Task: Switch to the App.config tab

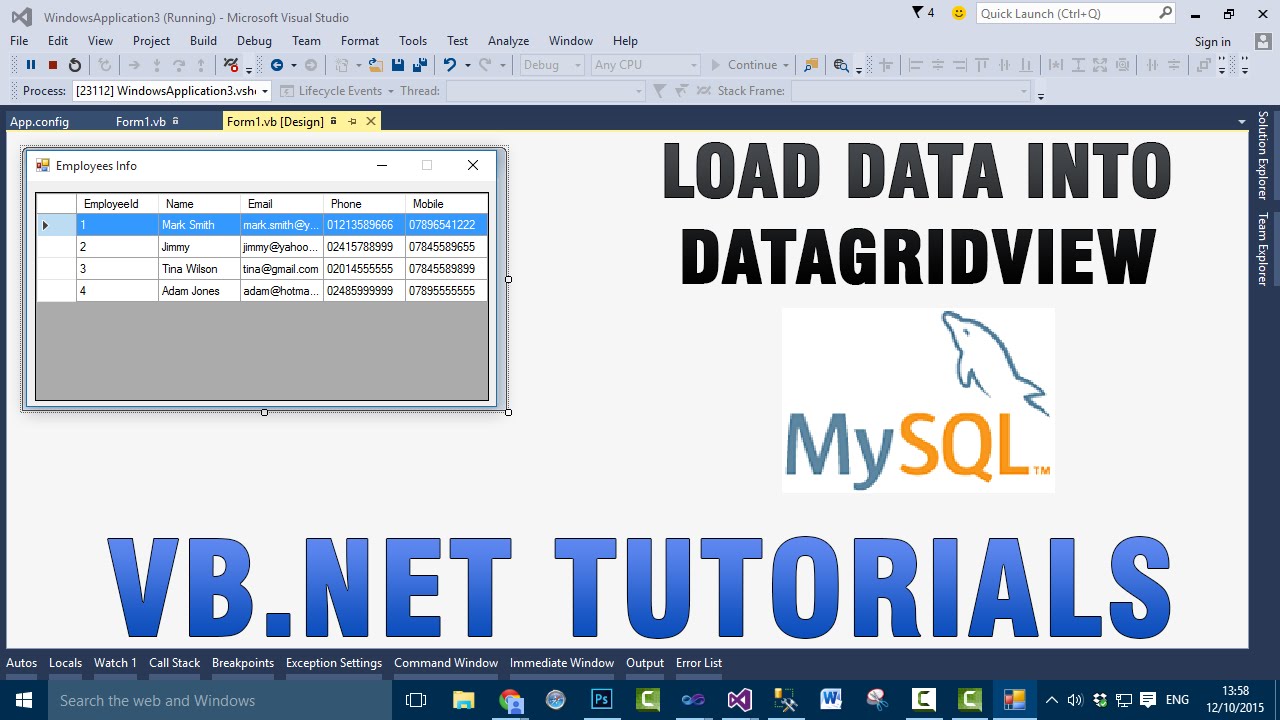Action: (40, 121)
